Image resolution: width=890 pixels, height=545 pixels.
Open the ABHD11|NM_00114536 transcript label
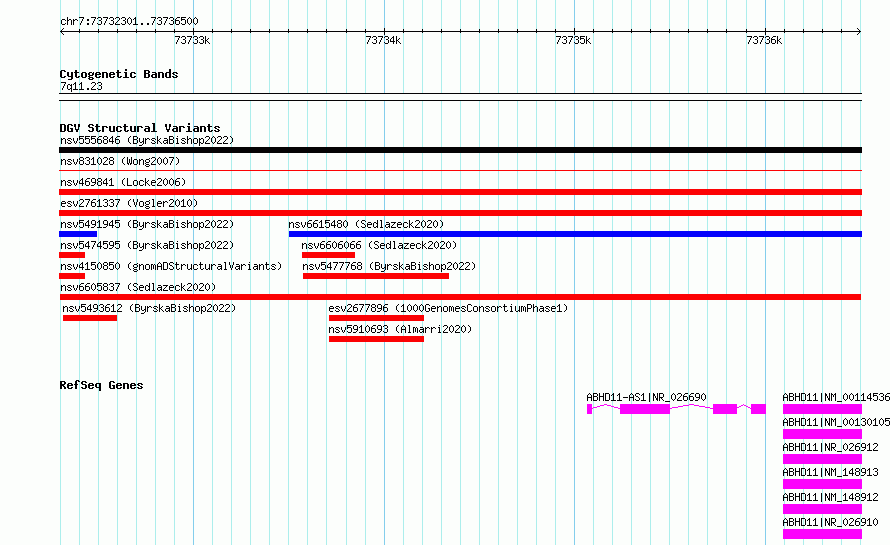pos(836,397)
